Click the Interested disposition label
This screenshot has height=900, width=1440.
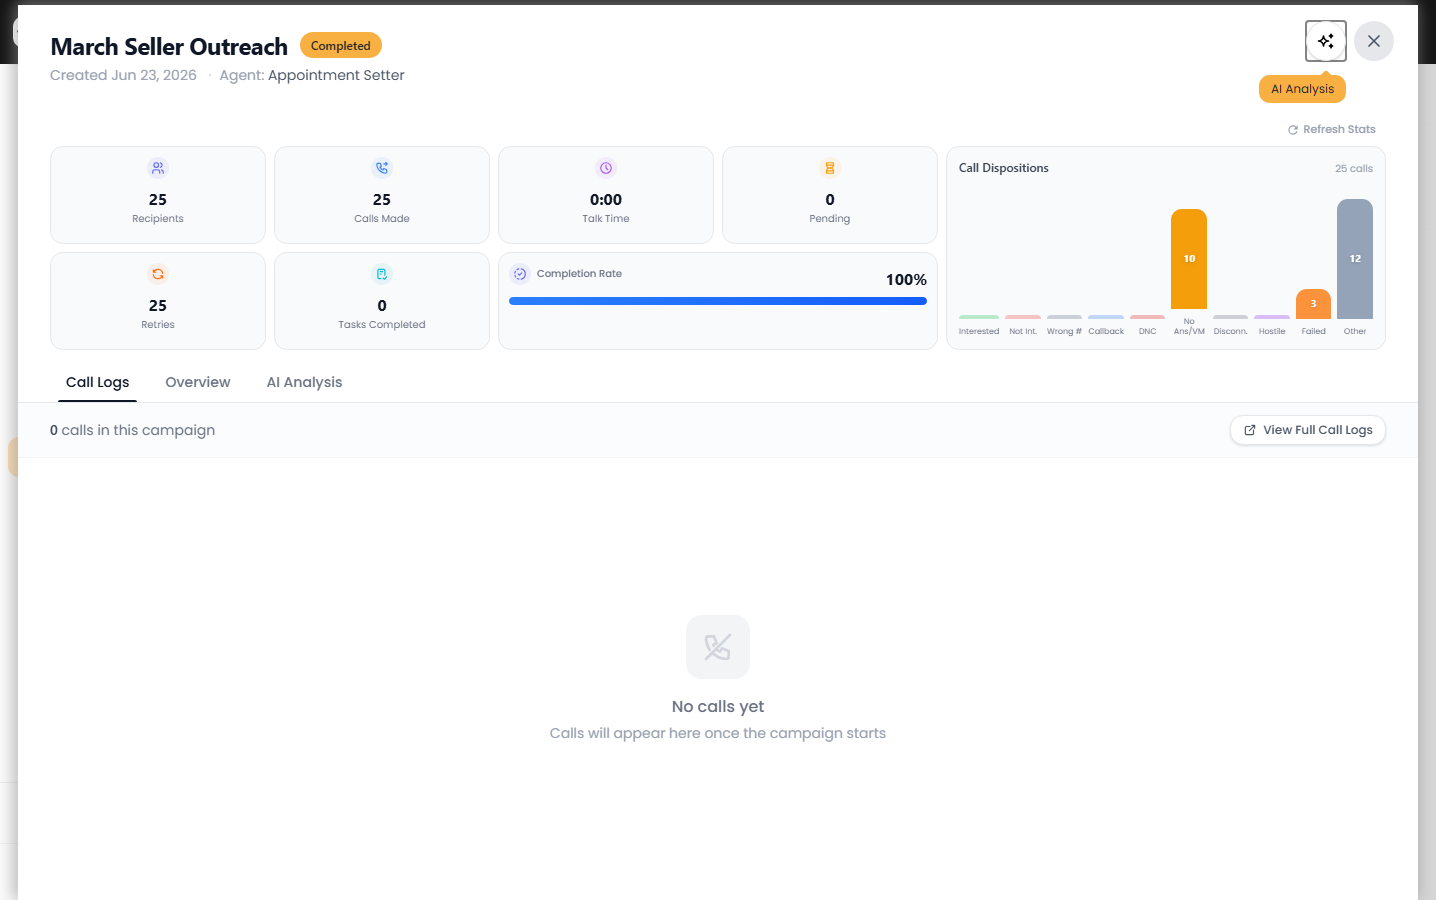click(x=979, y=331)
